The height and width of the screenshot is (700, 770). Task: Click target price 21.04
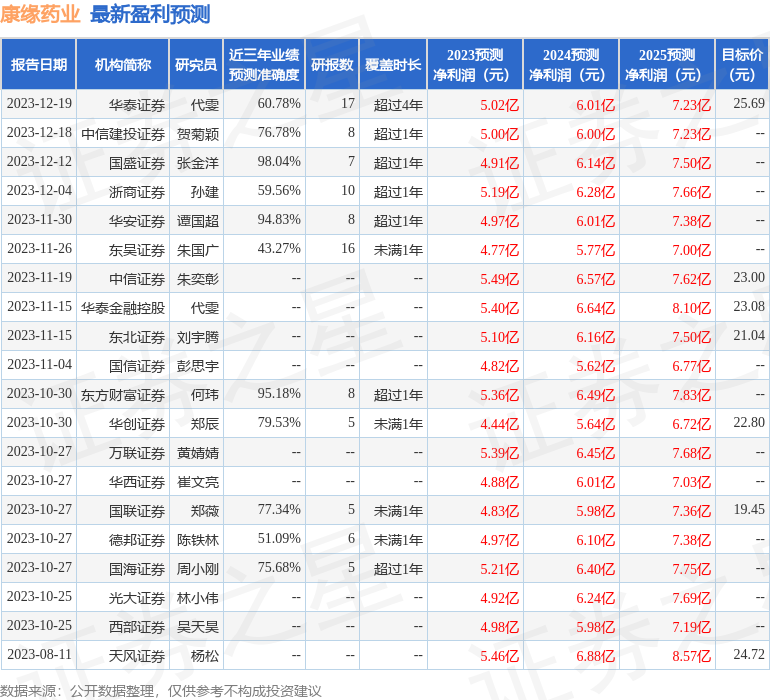[x=749, y=336]
